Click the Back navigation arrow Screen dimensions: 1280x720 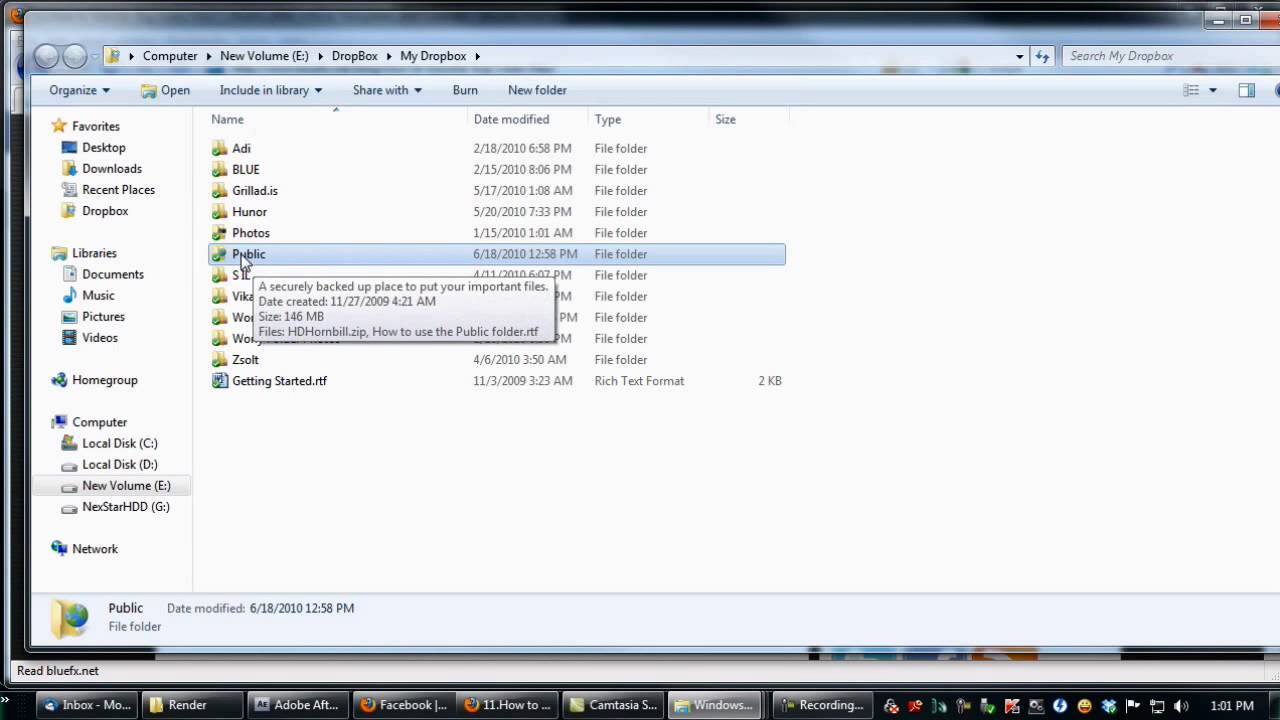[46, 57]
